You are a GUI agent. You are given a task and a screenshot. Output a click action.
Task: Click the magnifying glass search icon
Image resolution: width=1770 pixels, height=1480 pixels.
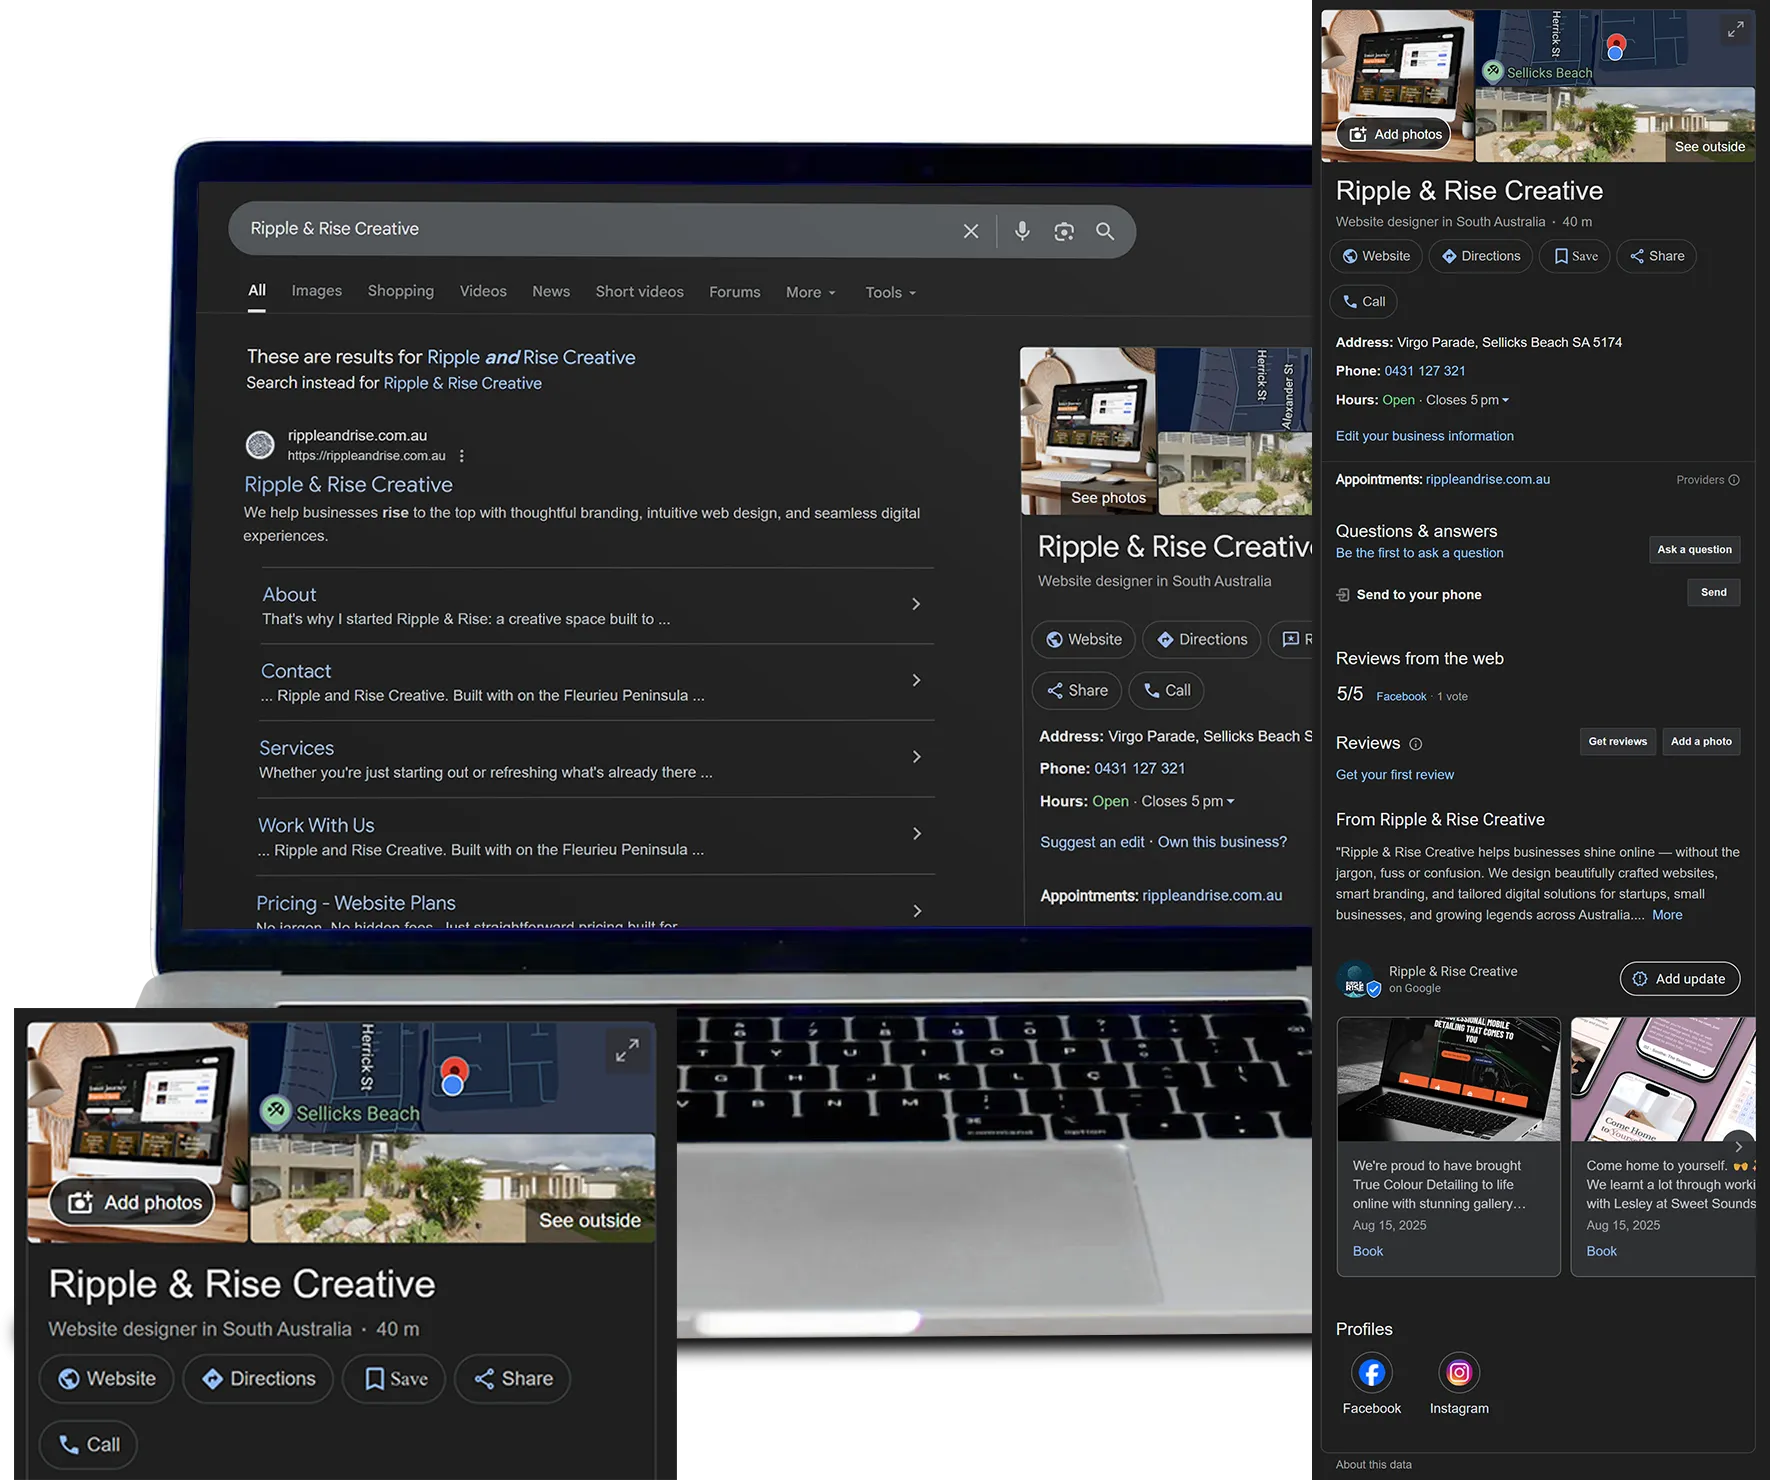click(x=1105, y=231)
